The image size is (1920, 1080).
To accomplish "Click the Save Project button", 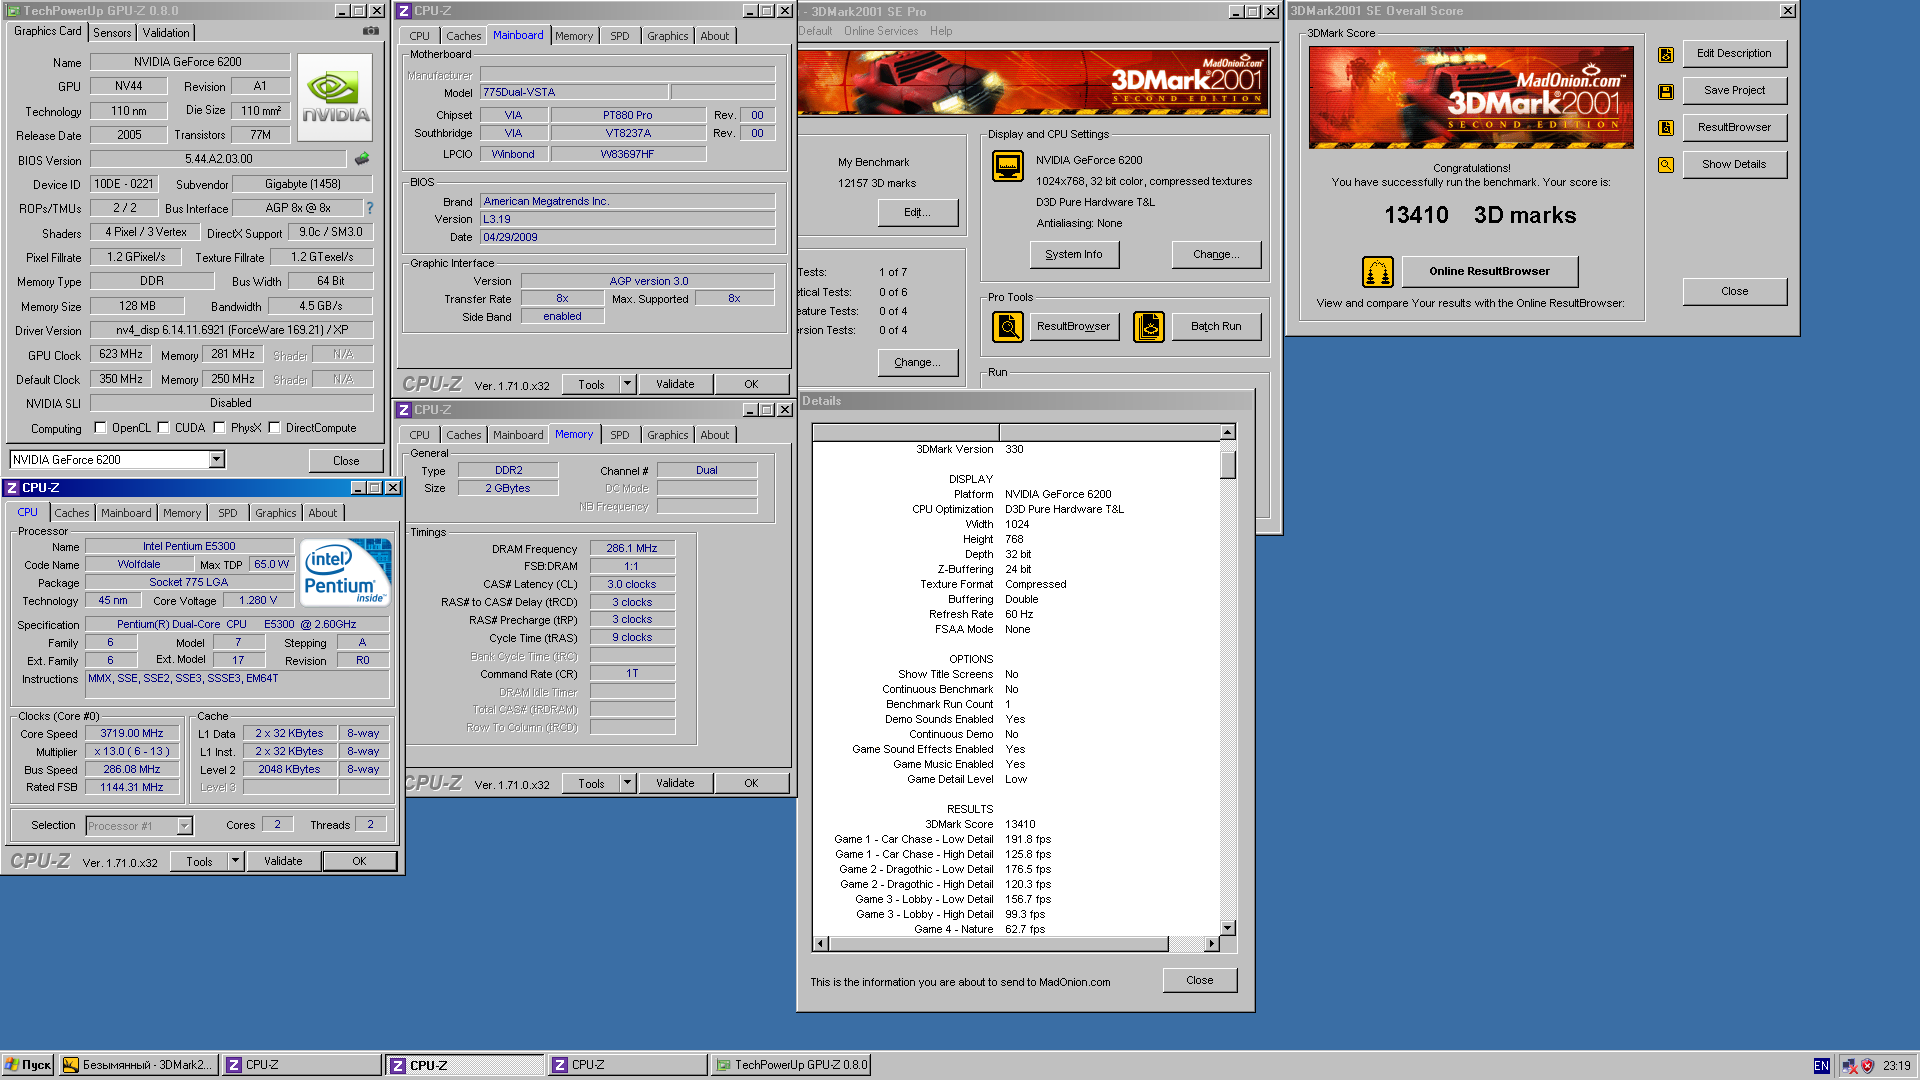I will click(x=1734, y=90).
